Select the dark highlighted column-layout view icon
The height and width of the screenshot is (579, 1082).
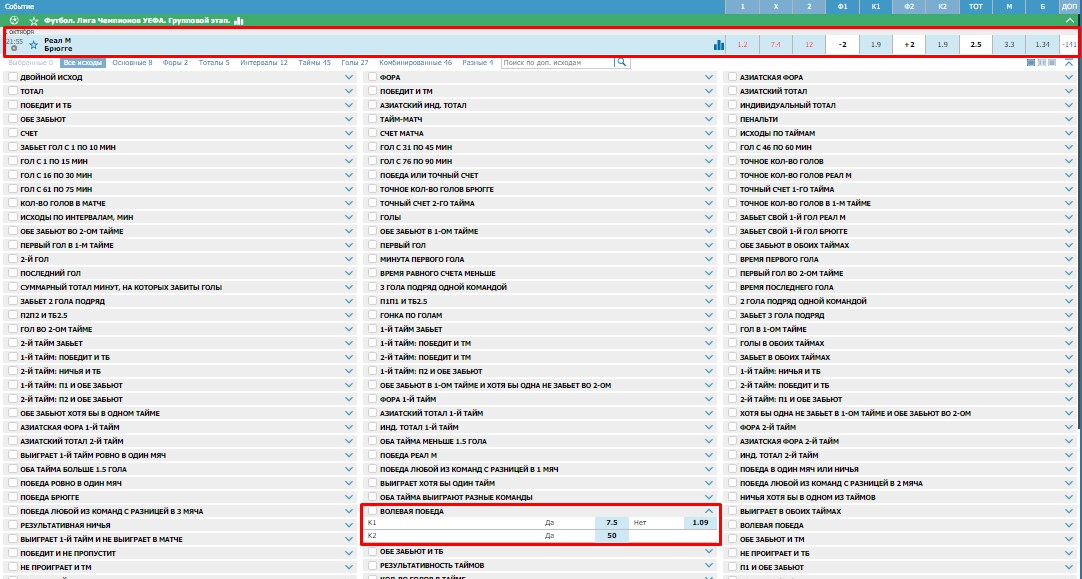pos(1031,63)
